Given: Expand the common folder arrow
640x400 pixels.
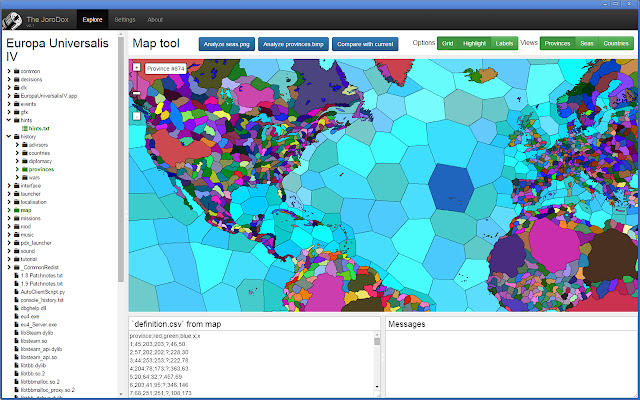Looking at the screenshot, I should [x=9, y=71].
